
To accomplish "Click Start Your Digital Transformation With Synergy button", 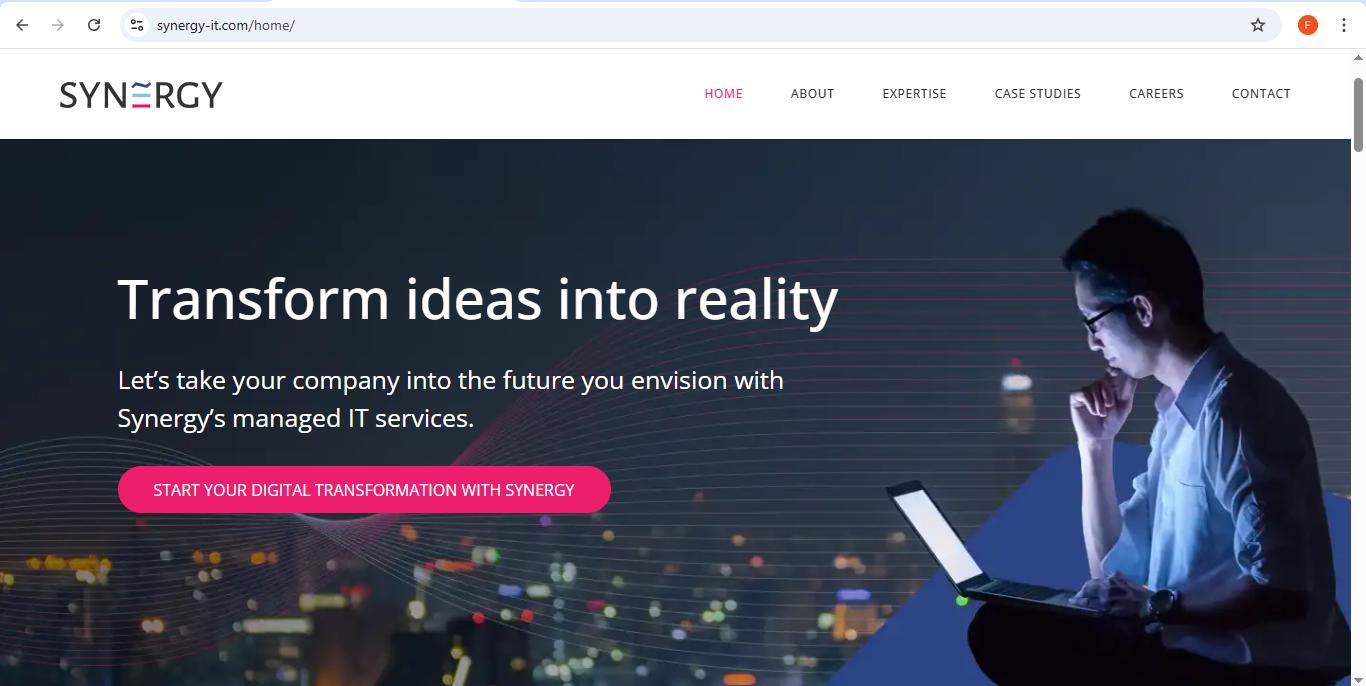I will point(364,490).
